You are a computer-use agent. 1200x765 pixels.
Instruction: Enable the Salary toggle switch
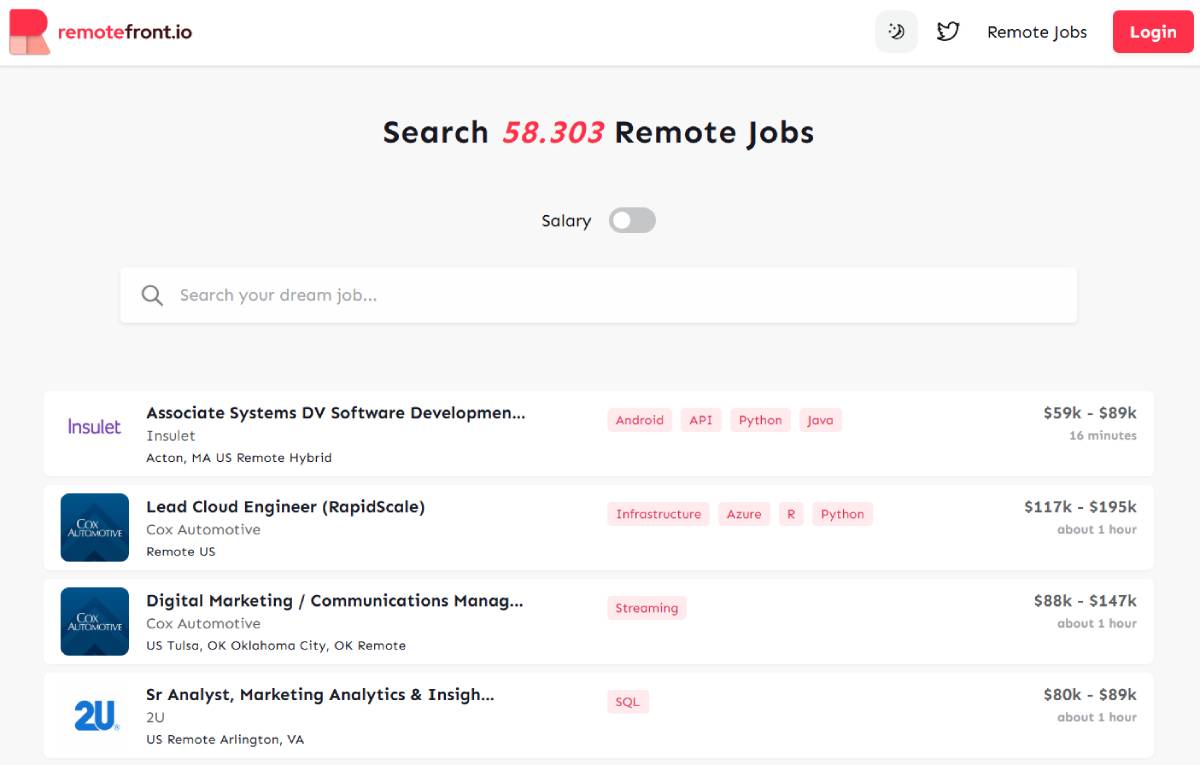(632, 220)
